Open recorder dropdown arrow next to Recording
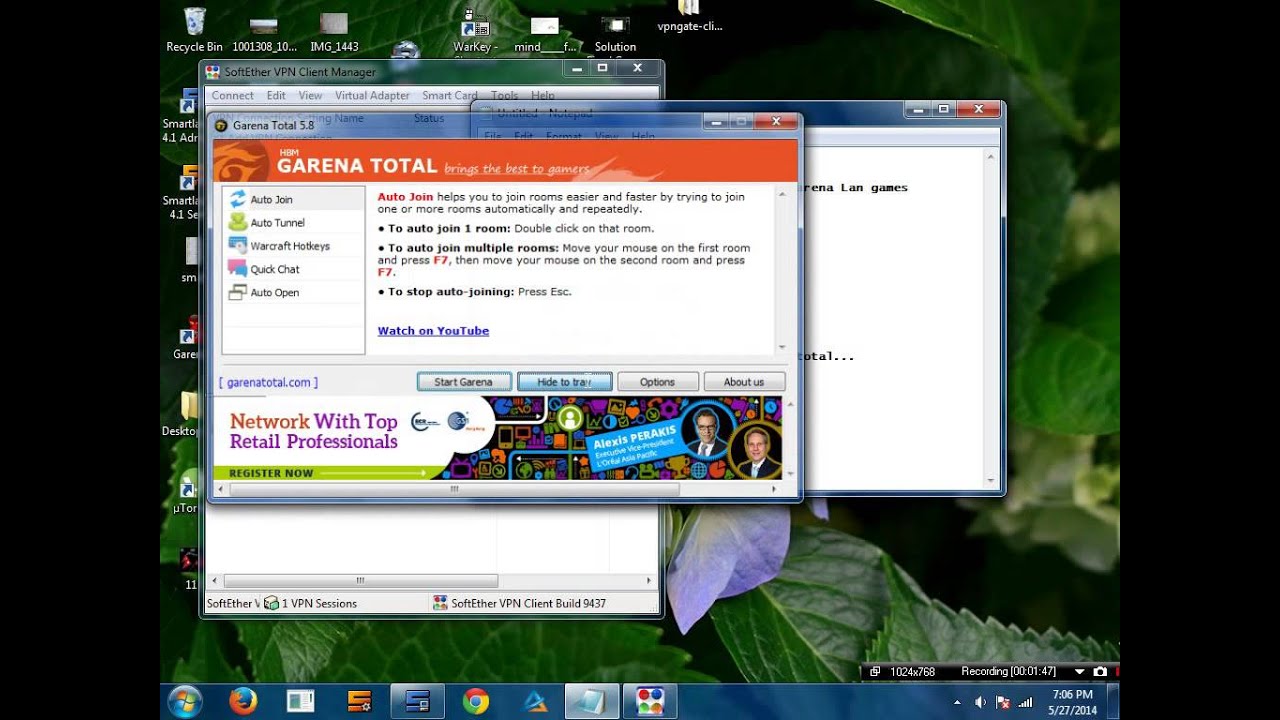 1079,671
